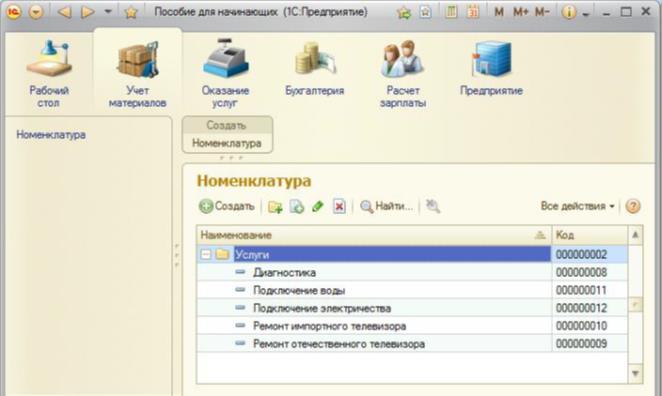The height and width of the screenshot is (396, 662).
Task: Open the info help icon
Action: (x=569, y=12)
